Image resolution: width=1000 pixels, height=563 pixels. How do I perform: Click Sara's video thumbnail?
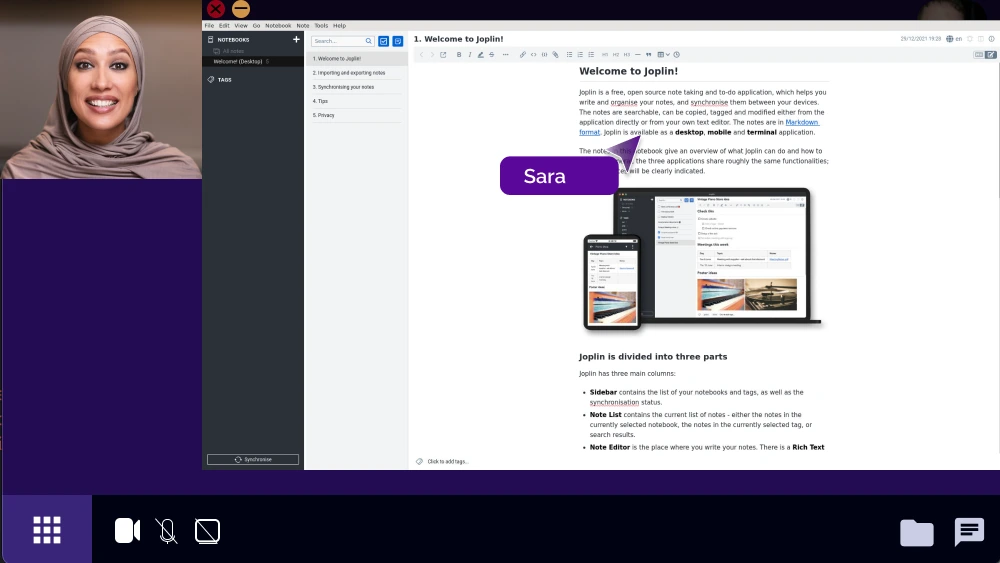[101, 89]
